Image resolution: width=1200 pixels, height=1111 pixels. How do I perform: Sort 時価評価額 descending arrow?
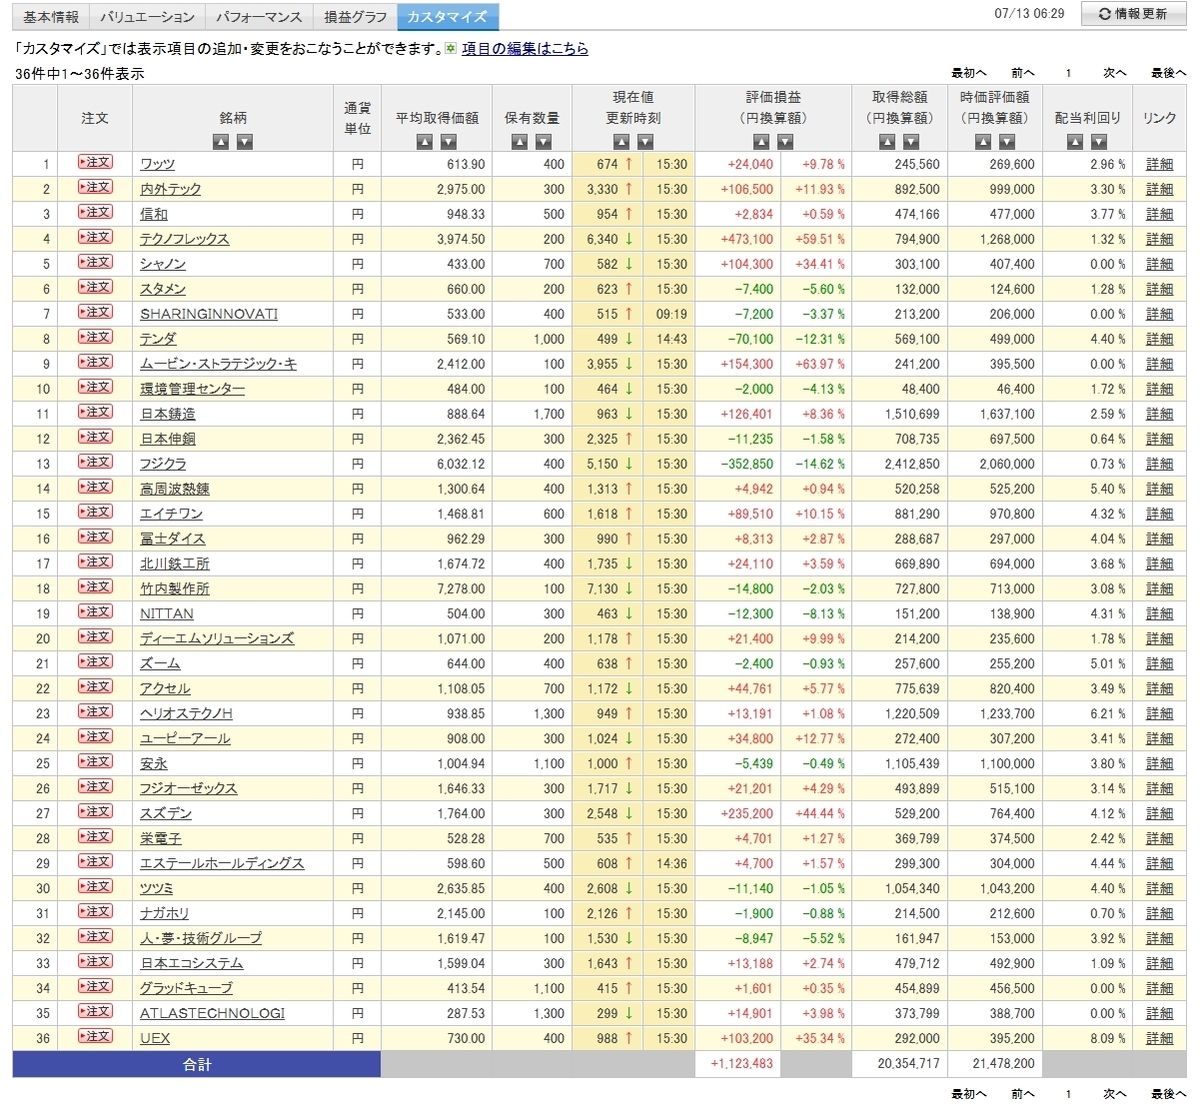pyautogui.click(x=1006, y=142)
